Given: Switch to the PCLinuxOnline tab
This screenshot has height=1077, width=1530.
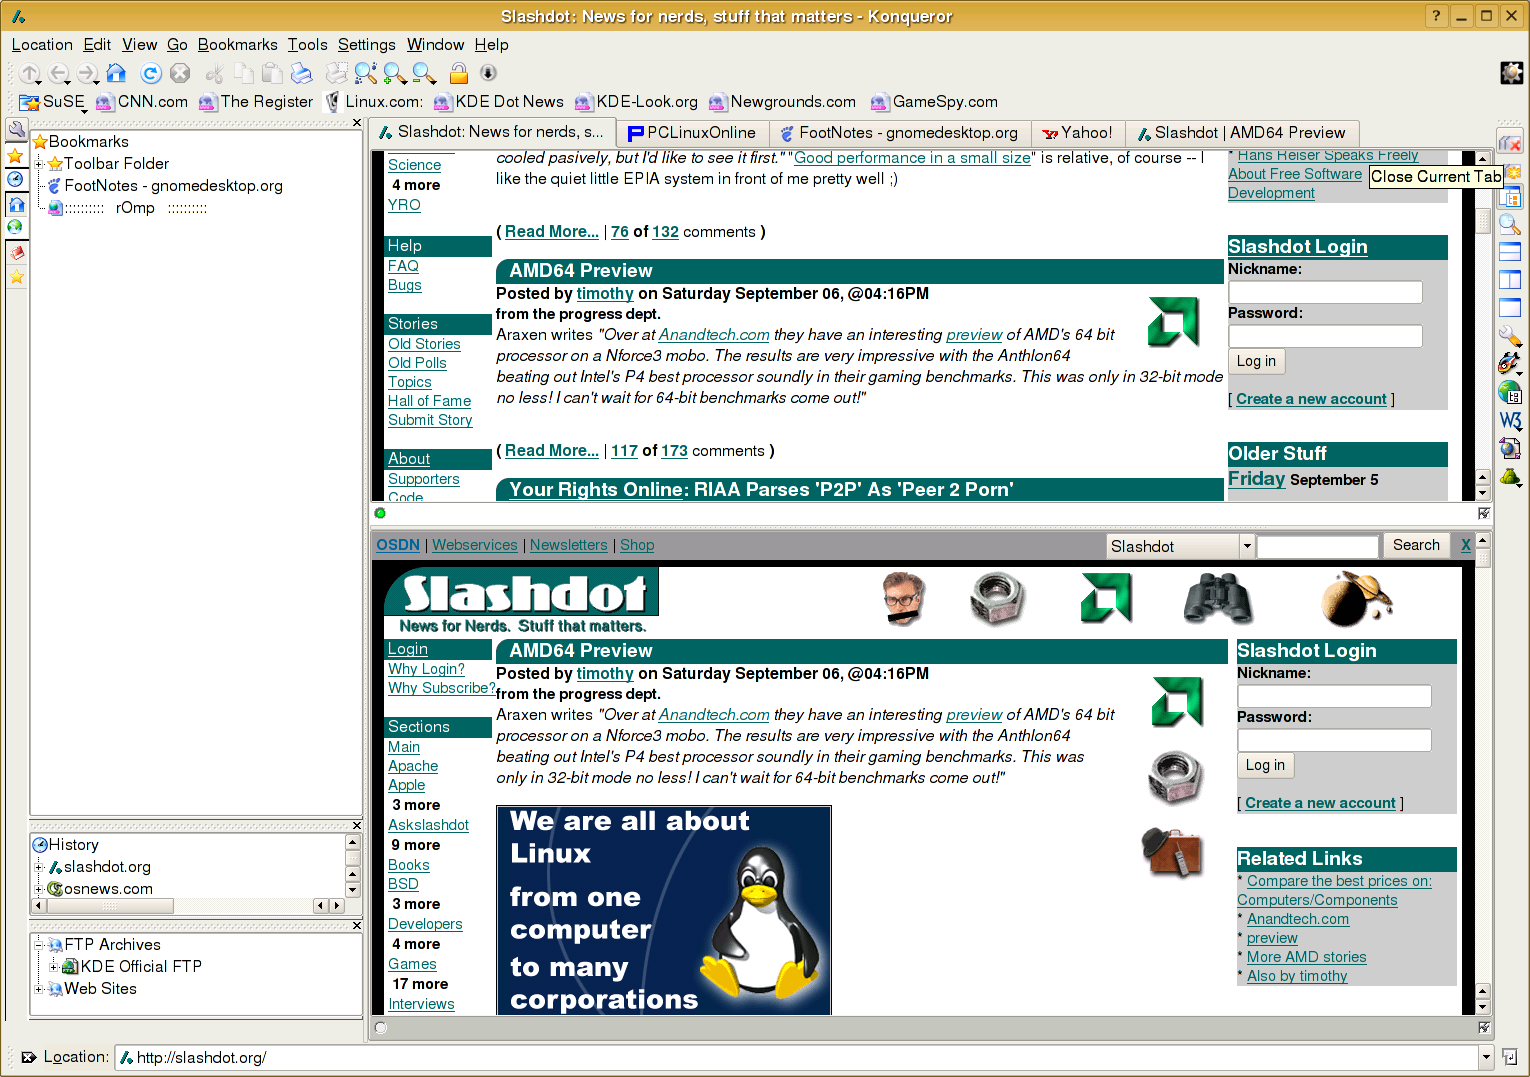Looking at the screenshot, I should click(x=692, y=133).
